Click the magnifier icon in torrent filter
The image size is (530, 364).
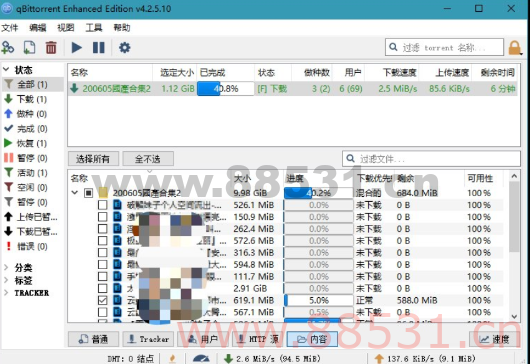(393, 47)
